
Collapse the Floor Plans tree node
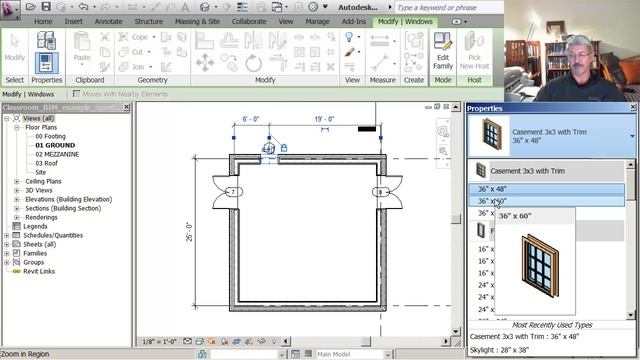click(17, 127)
